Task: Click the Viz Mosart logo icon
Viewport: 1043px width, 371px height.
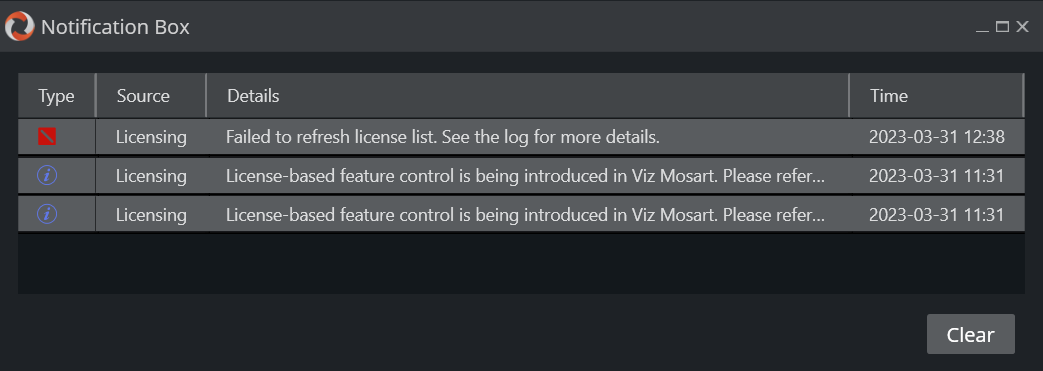Action: (x=19, y=27)
